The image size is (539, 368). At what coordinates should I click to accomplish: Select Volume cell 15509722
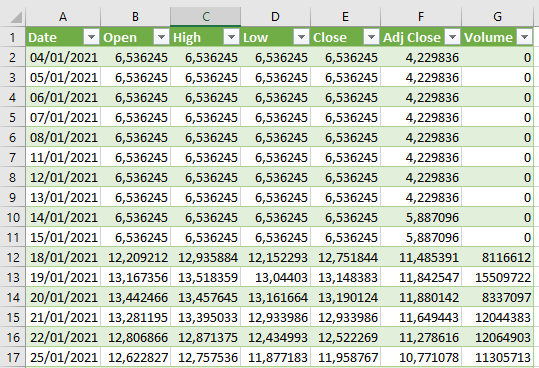[497, 277]
